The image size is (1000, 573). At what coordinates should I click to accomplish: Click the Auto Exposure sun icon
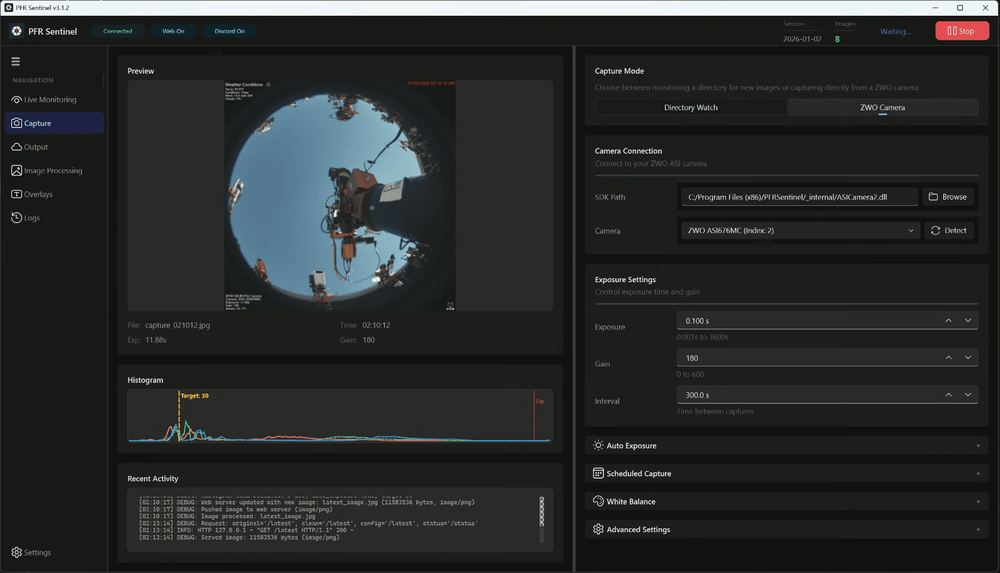pyautogui.click(x=598, y=445)
